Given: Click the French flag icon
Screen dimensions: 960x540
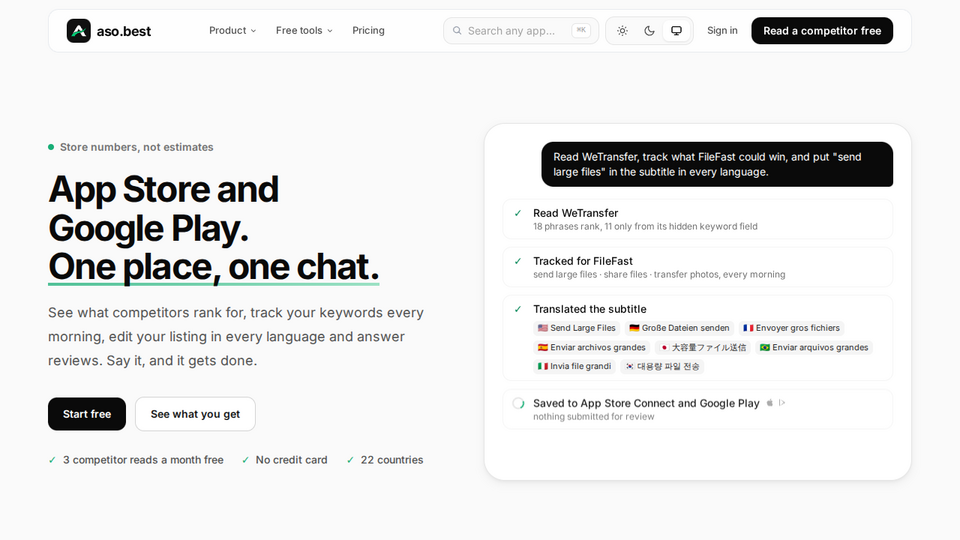Looking at the screenshot, I should [748, 328].
